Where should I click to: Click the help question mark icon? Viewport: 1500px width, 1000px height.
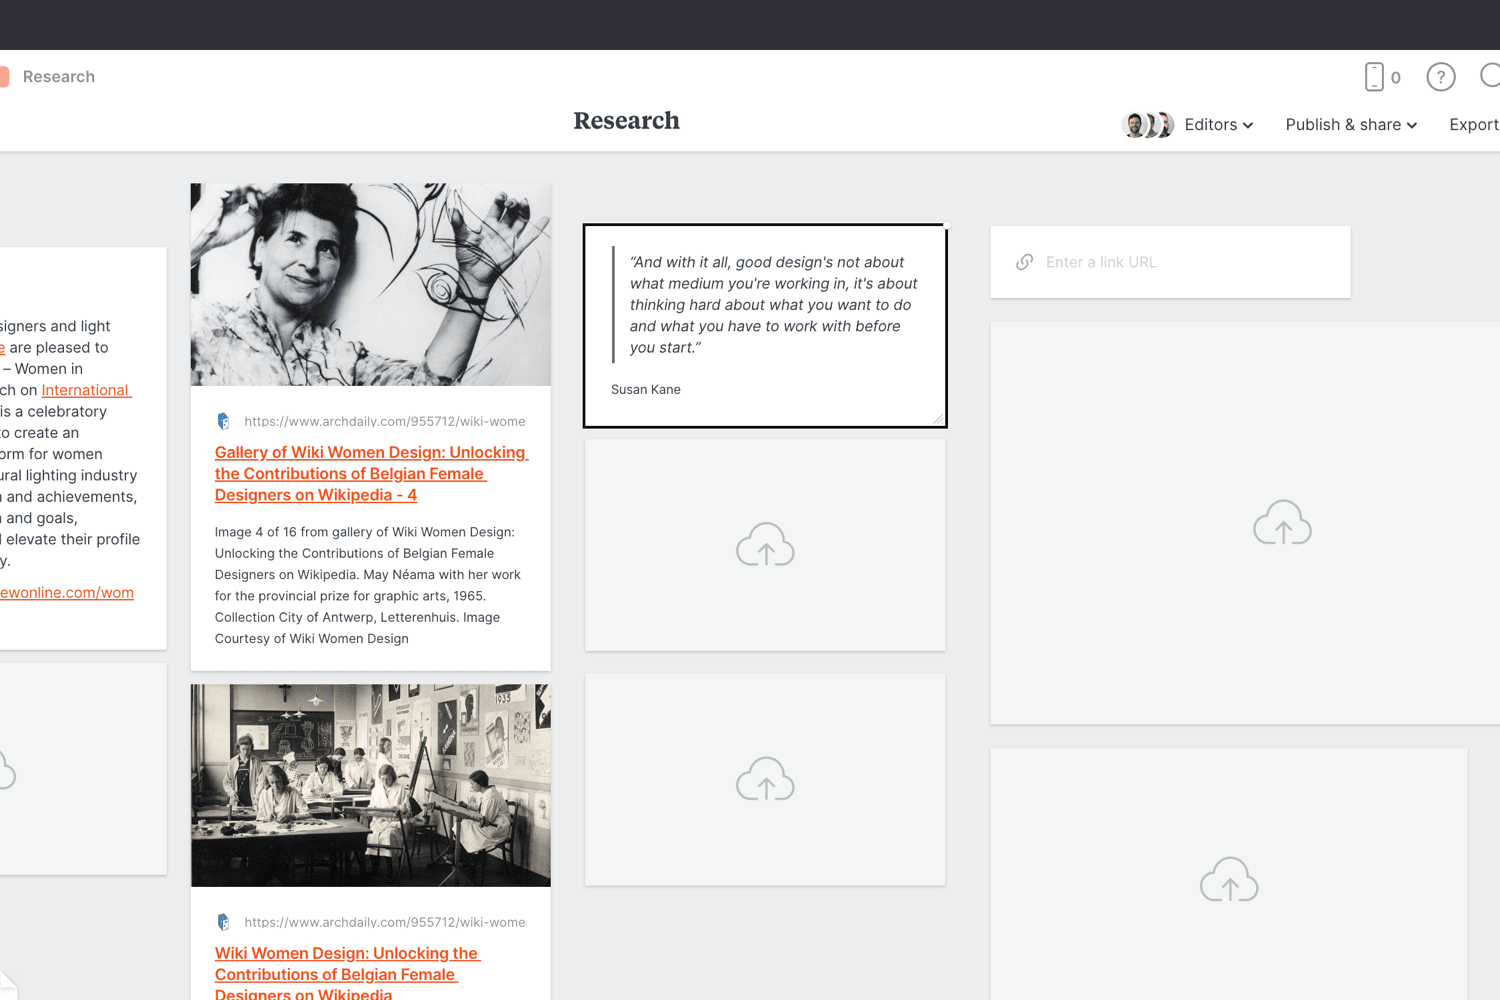[x=1441, y=76]
